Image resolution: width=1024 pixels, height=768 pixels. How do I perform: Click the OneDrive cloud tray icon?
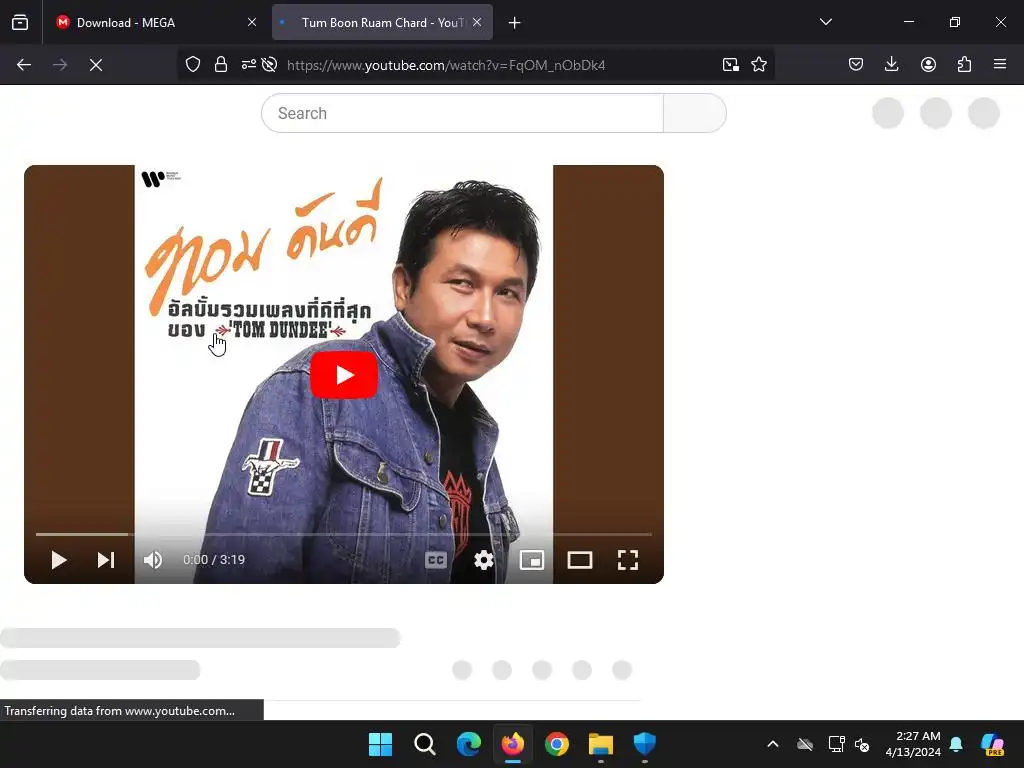point(805,744)
